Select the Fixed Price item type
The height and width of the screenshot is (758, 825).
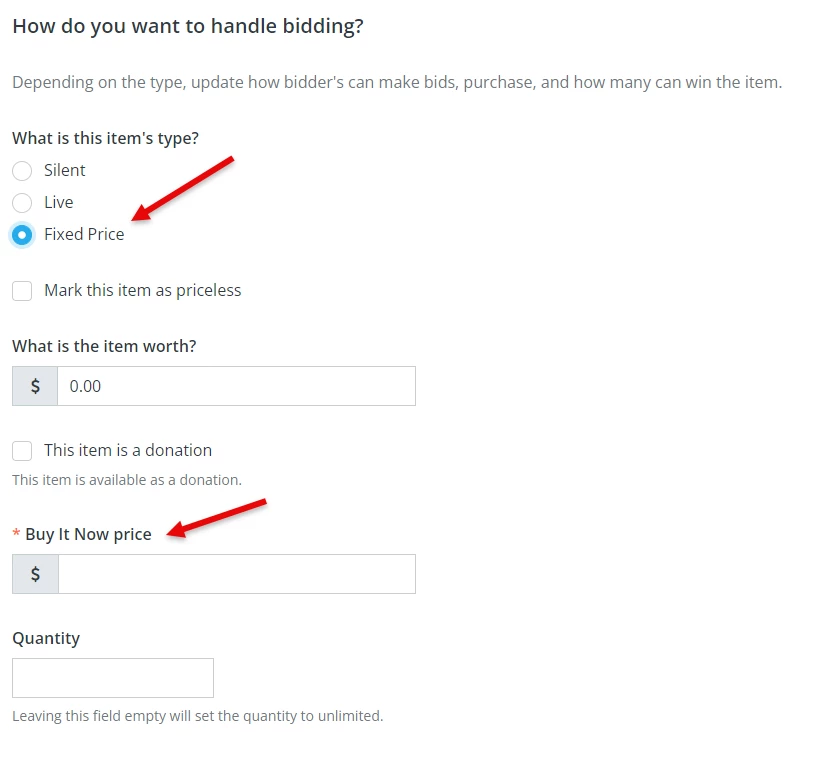pos(22,234)
